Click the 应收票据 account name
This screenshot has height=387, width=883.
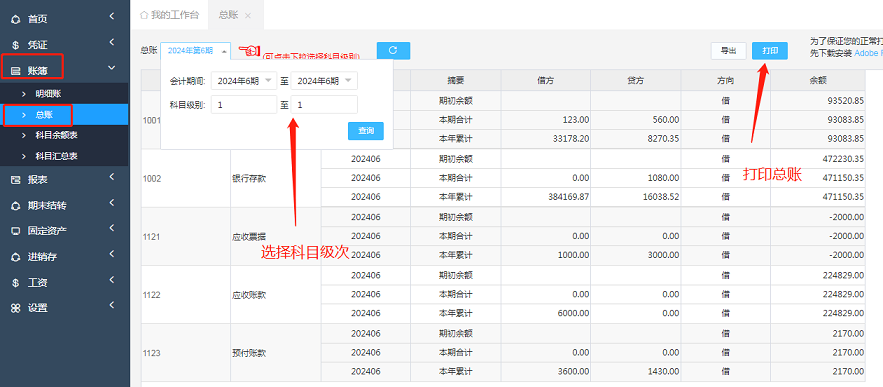[x=249, y=237]
